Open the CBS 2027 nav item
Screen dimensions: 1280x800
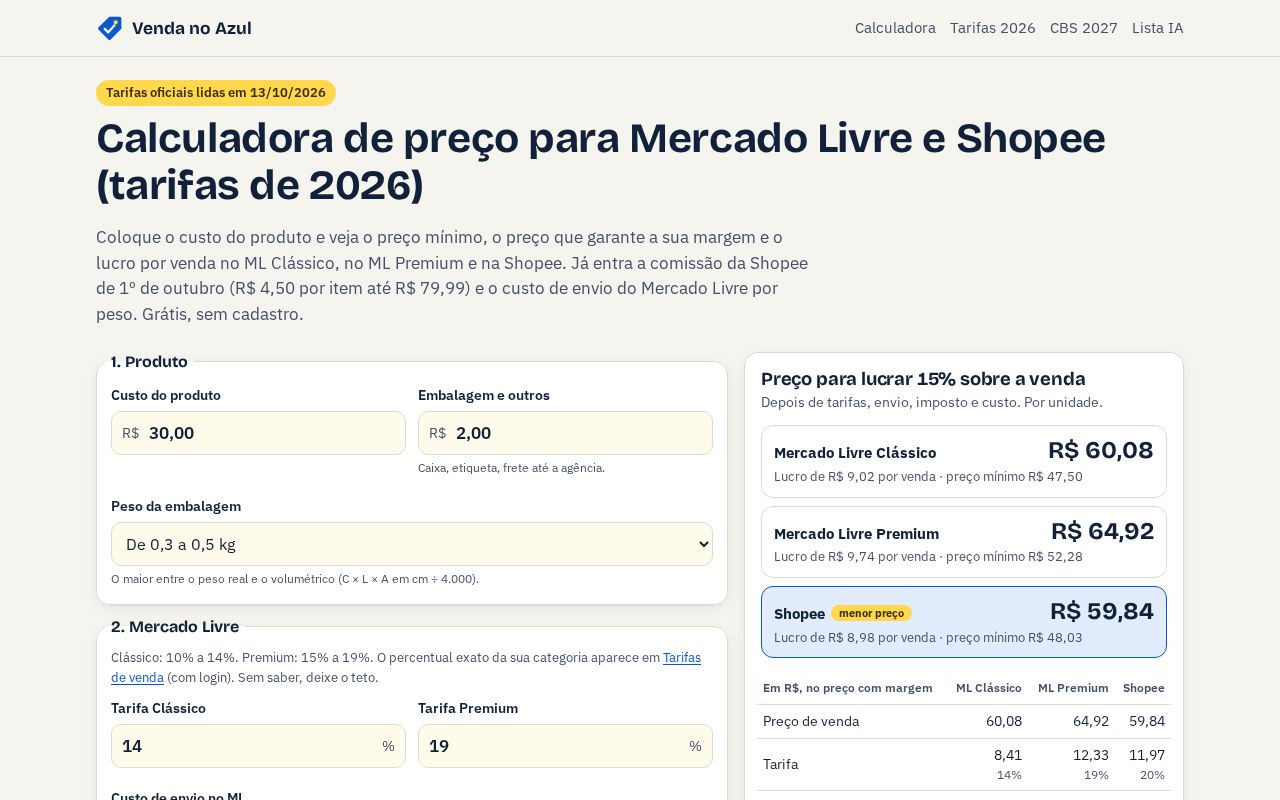click(1084, 28)
